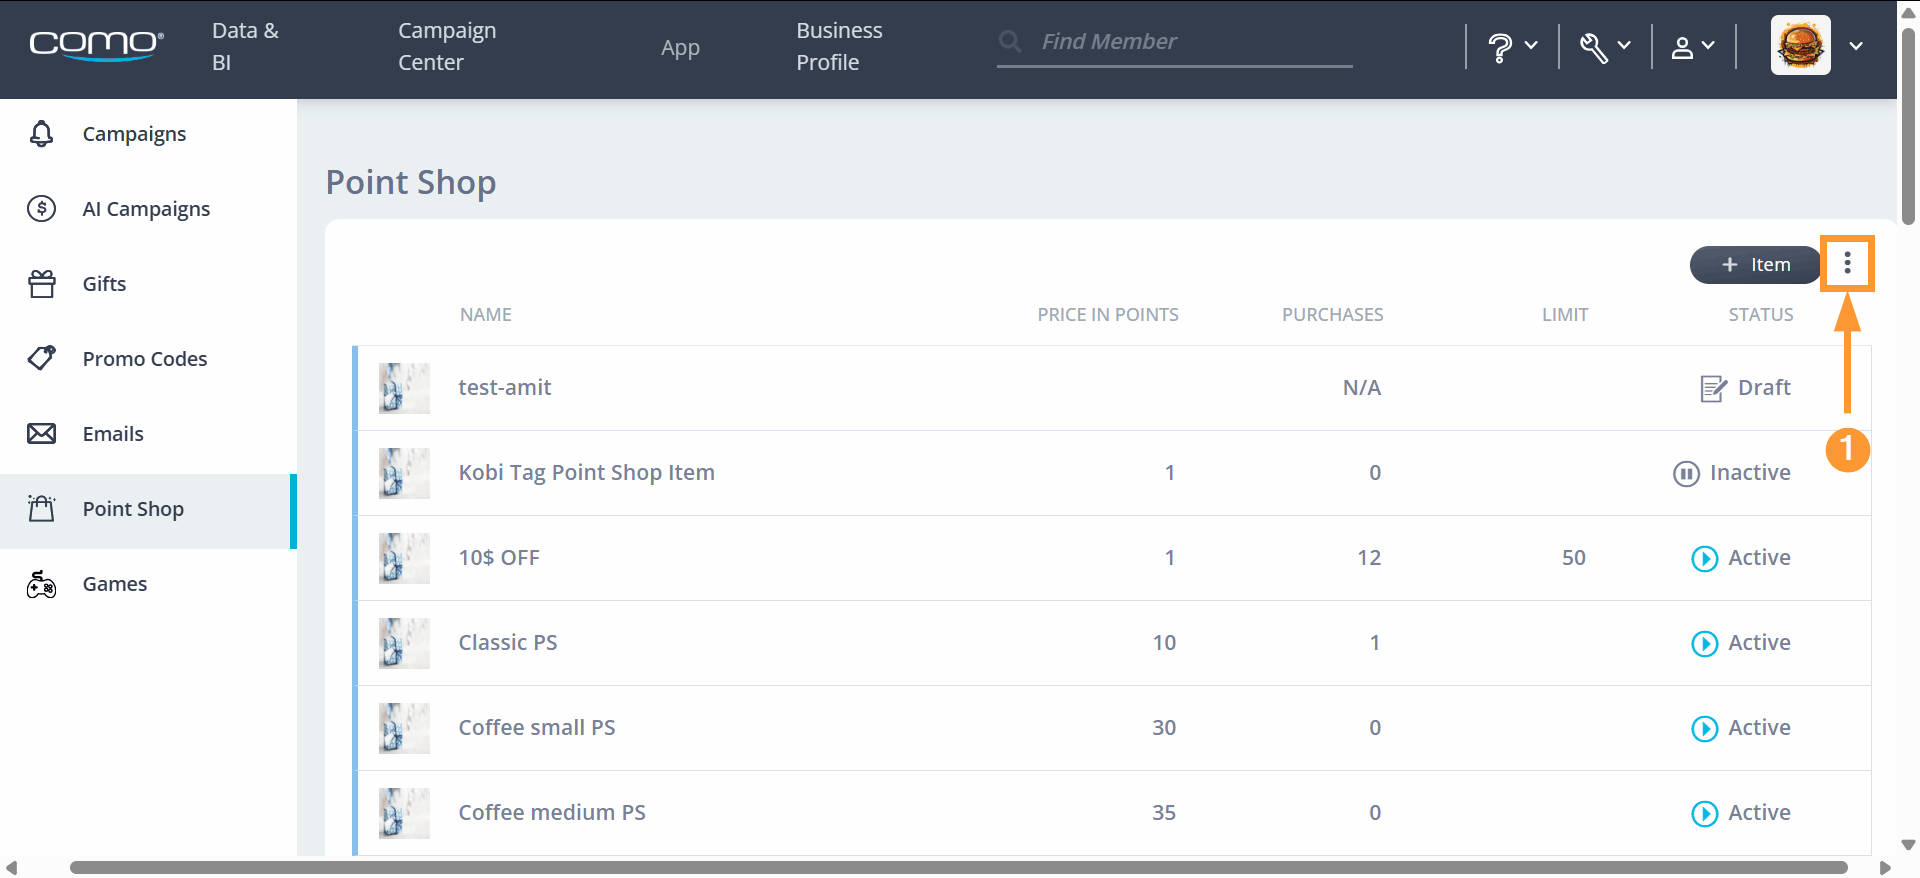1920x878 pixels.
Task: Open the Coffee medium PS item name
Action: tap(552, 813)
